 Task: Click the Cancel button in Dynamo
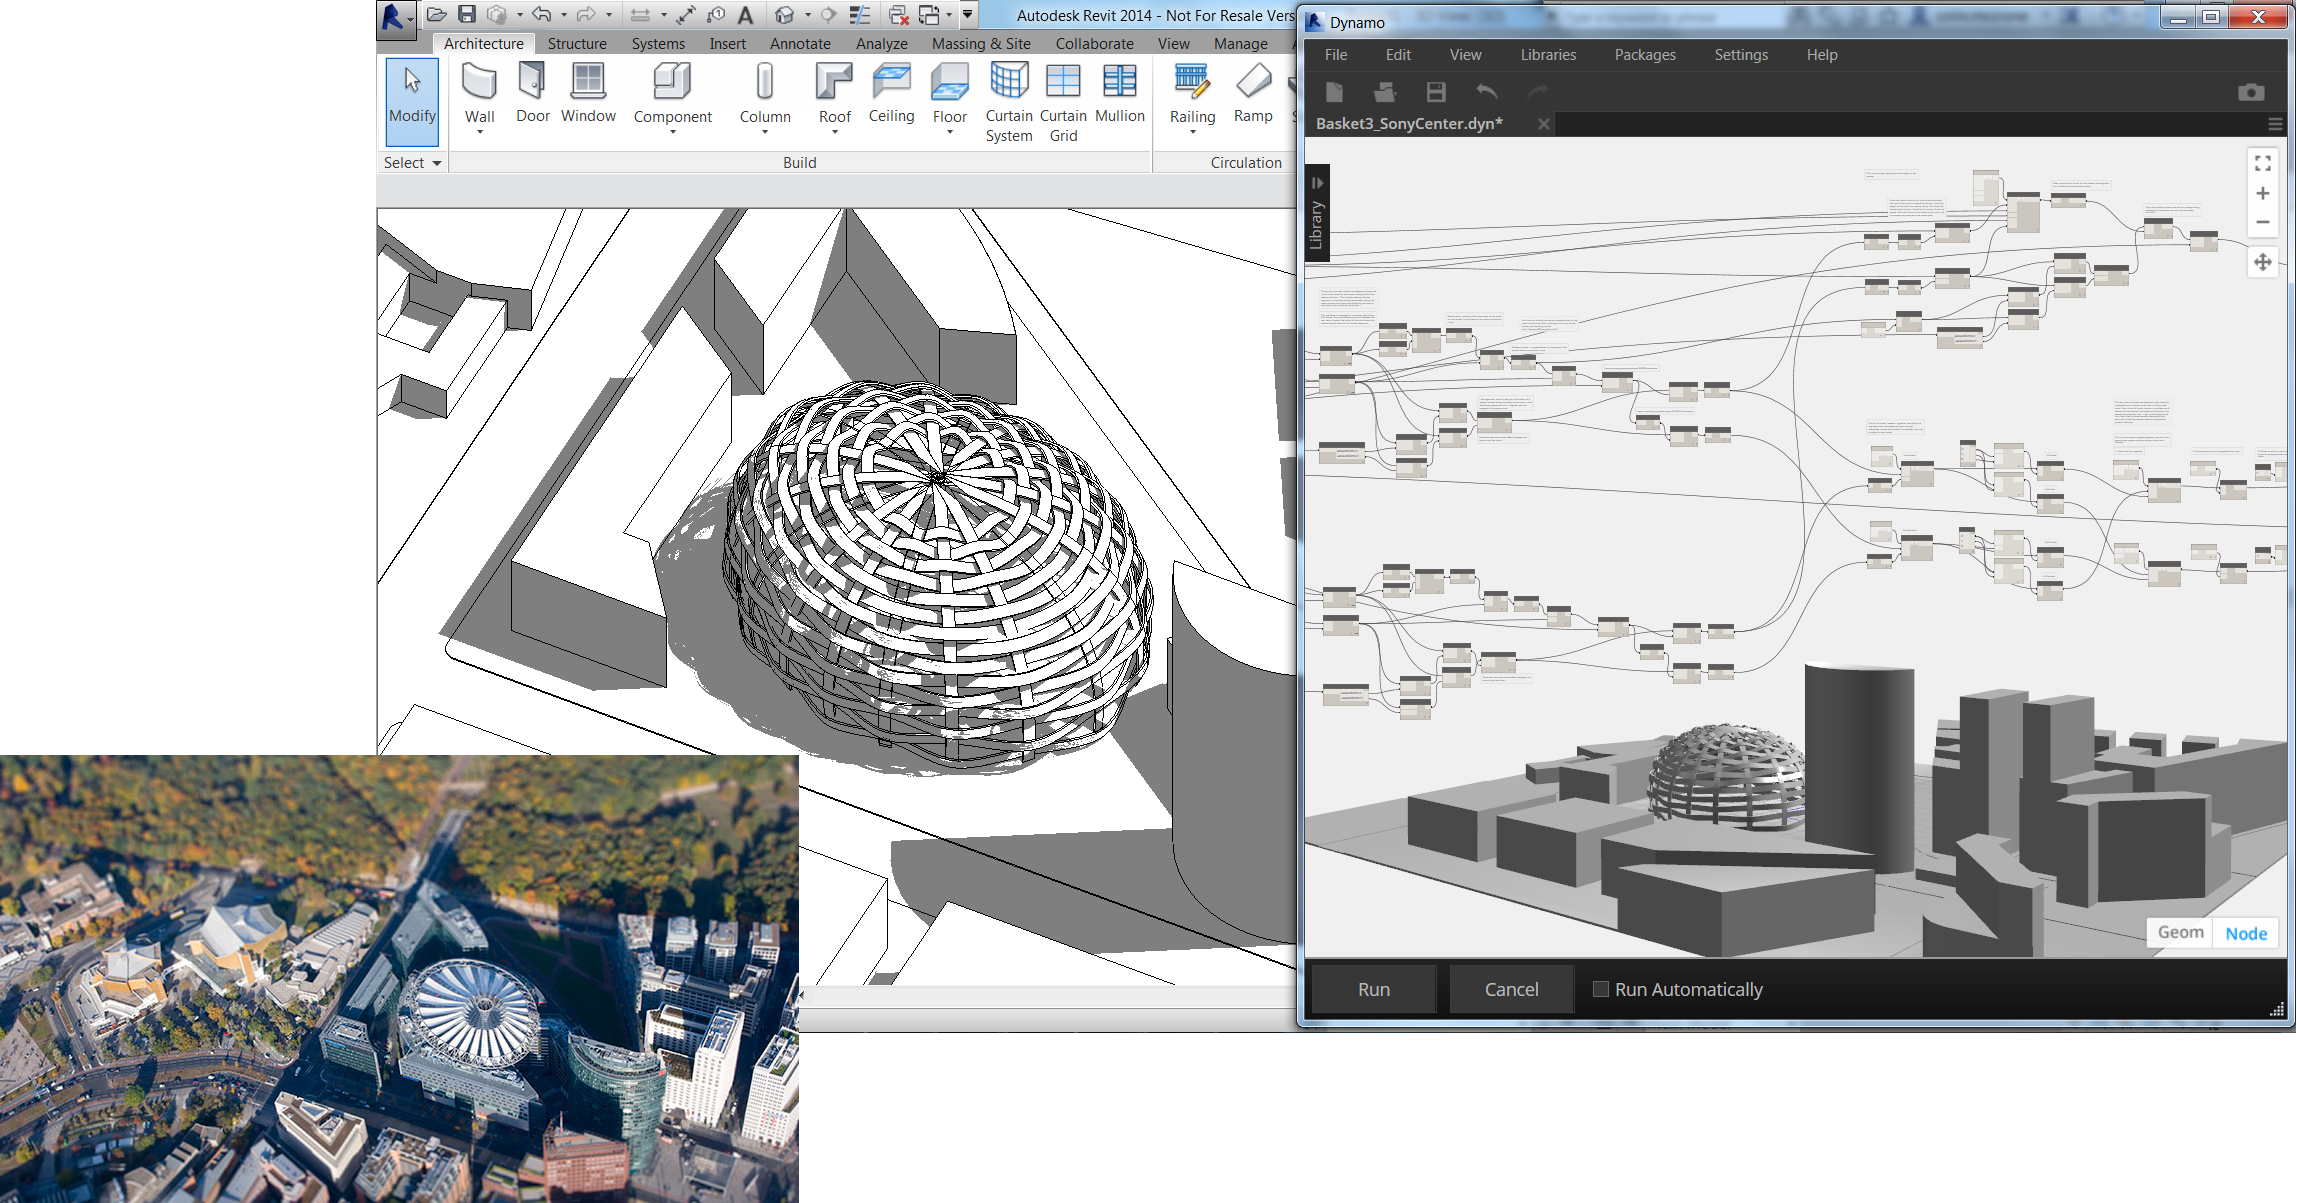tap(1511, 989)
